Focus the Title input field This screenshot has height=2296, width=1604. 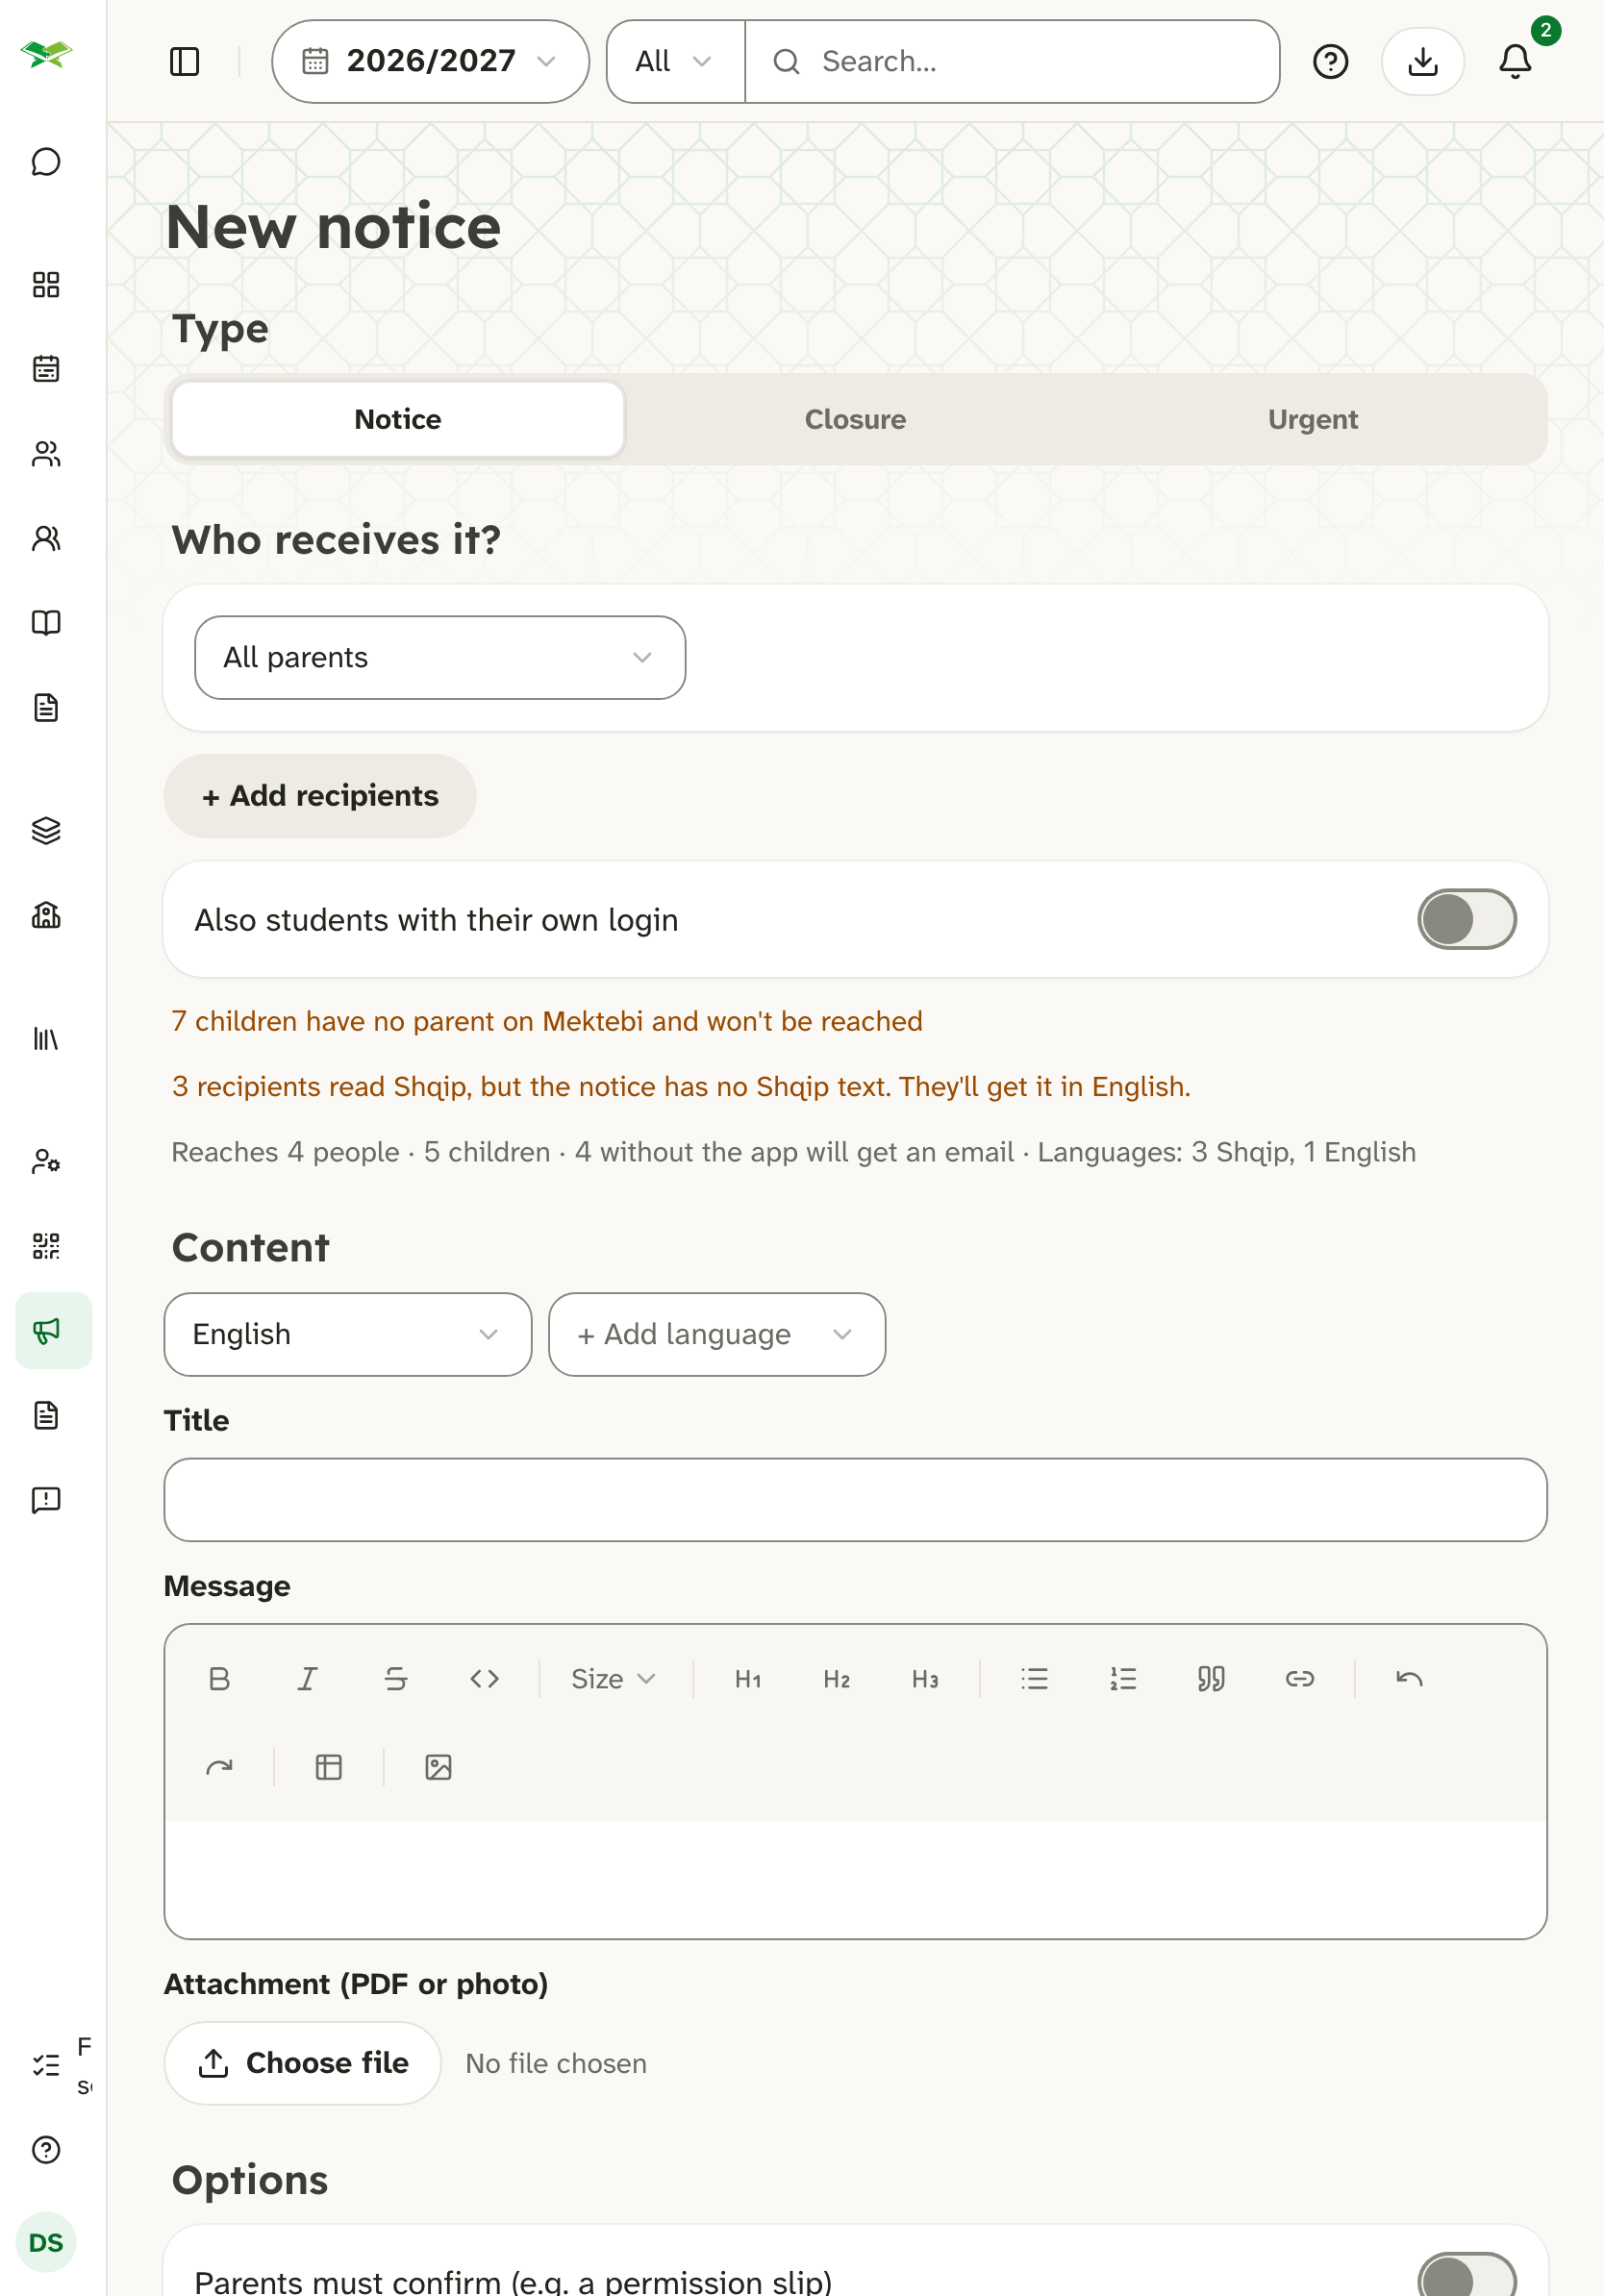(x=856, y=1500)
